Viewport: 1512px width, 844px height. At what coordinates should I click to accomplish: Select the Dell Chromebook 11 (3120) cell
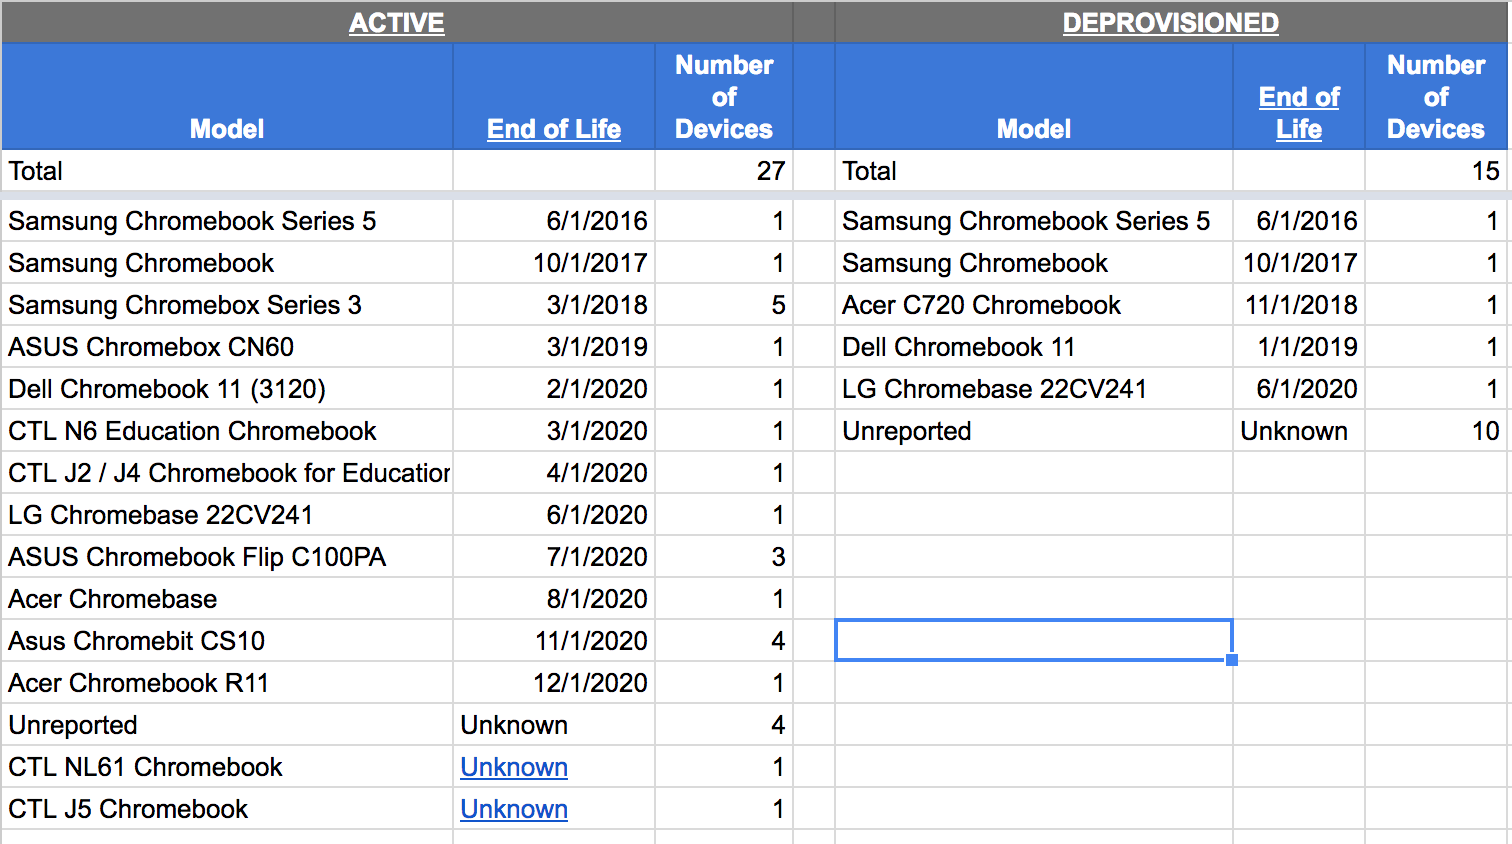tap(227, 389)
